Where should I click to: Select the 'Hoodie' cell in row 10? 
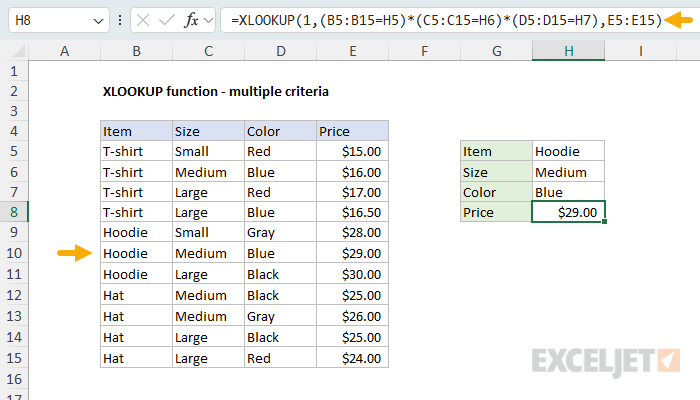[137, 253]
